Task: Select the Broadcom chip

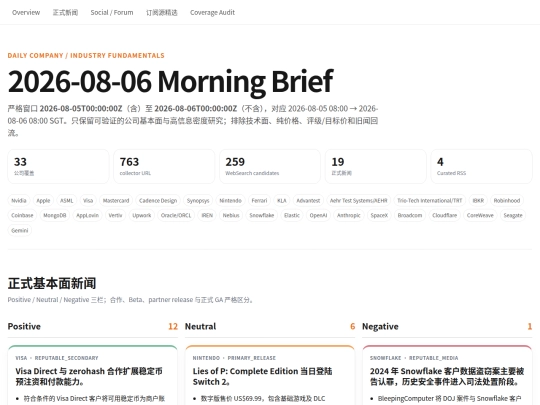Action: tap(409, 215)
